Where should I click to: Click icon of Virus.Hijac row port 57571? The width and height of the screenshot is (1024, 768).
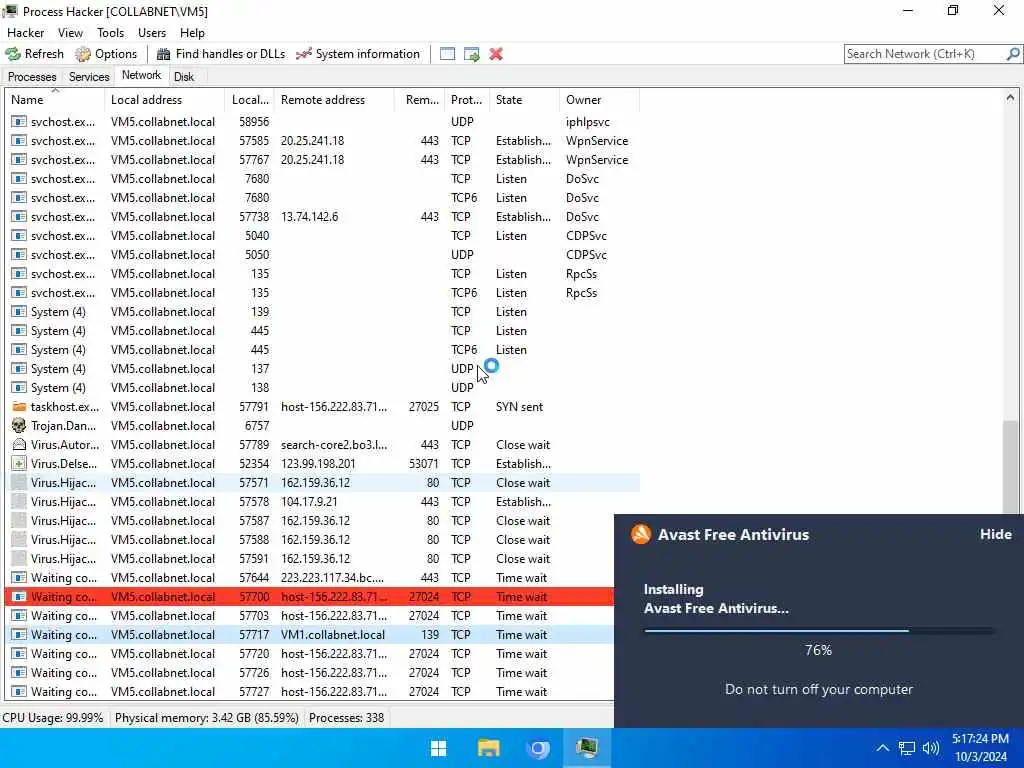pyautogui.click(x=20, y=483)
